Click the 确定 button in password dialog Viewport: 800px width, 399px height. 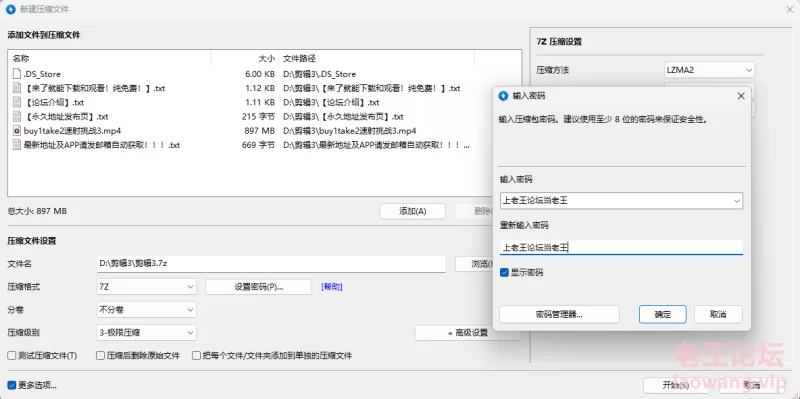(x=663, y=314)
